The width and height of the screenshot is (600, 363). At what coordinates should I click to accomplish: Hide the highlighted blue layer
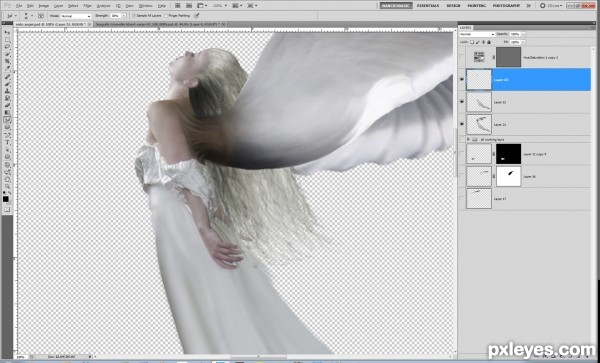[x=462, y=80]
